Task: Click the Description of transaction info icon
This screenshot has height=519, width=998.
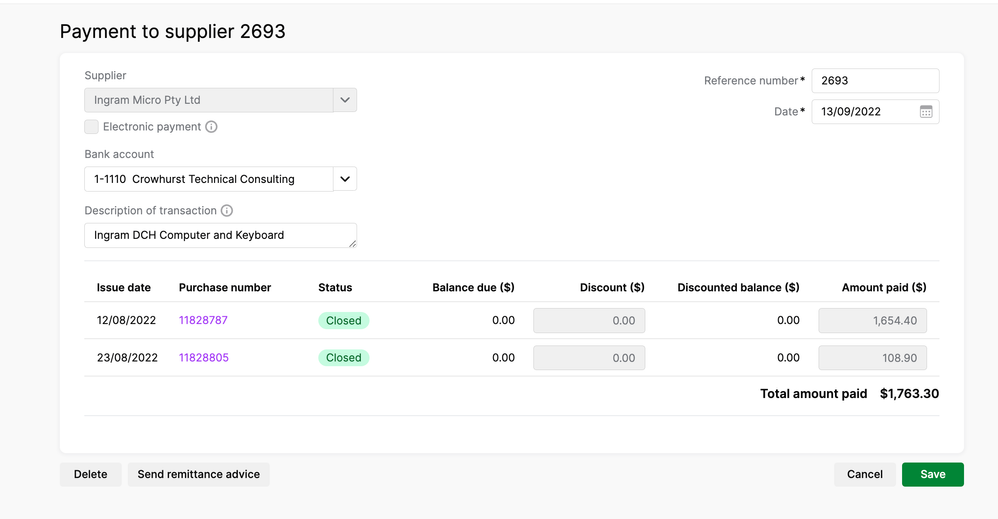Action: [227, 211]
